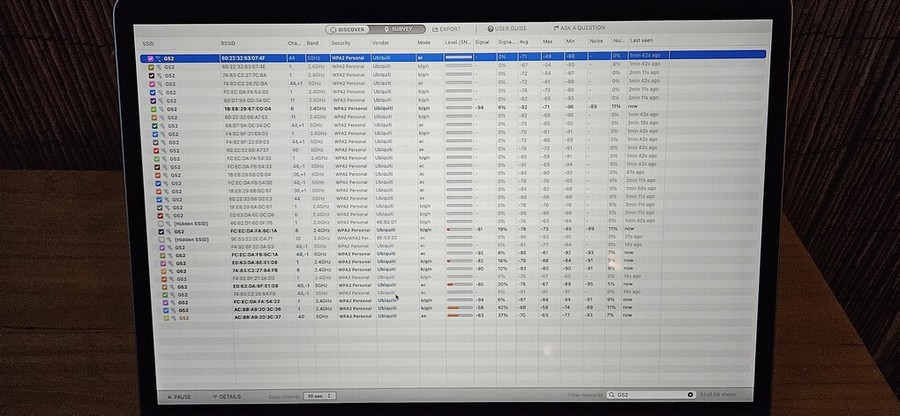Uncheck the checkbox for BSSID 60:22:32:63:07:4F

click(x=150, y=58)
